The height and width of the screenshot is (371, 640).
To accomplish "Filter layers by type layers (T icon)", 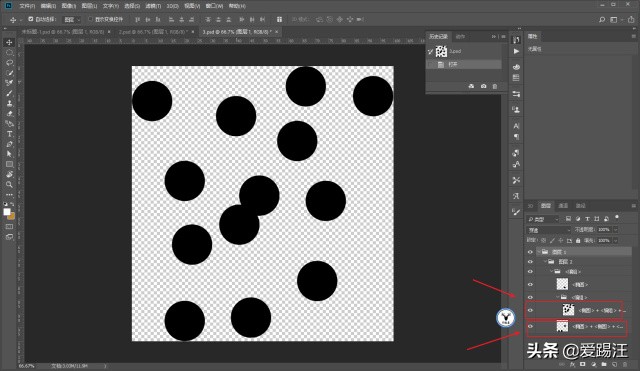I will pyautogui.click(x=587, y=219).
